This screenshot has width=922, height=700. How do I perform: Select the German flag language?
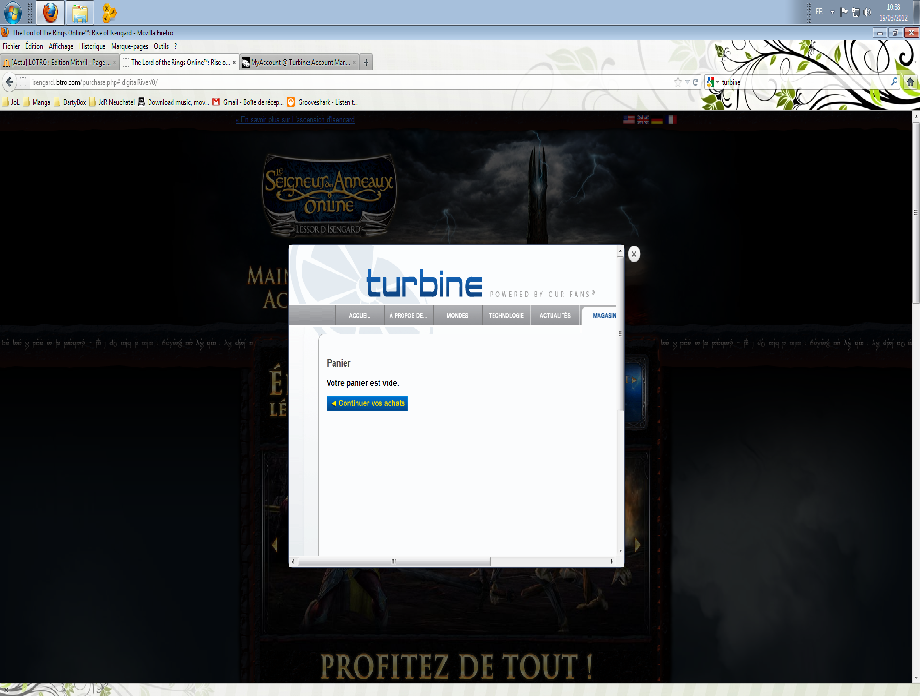pyautogui.click(x=657, y=119)
